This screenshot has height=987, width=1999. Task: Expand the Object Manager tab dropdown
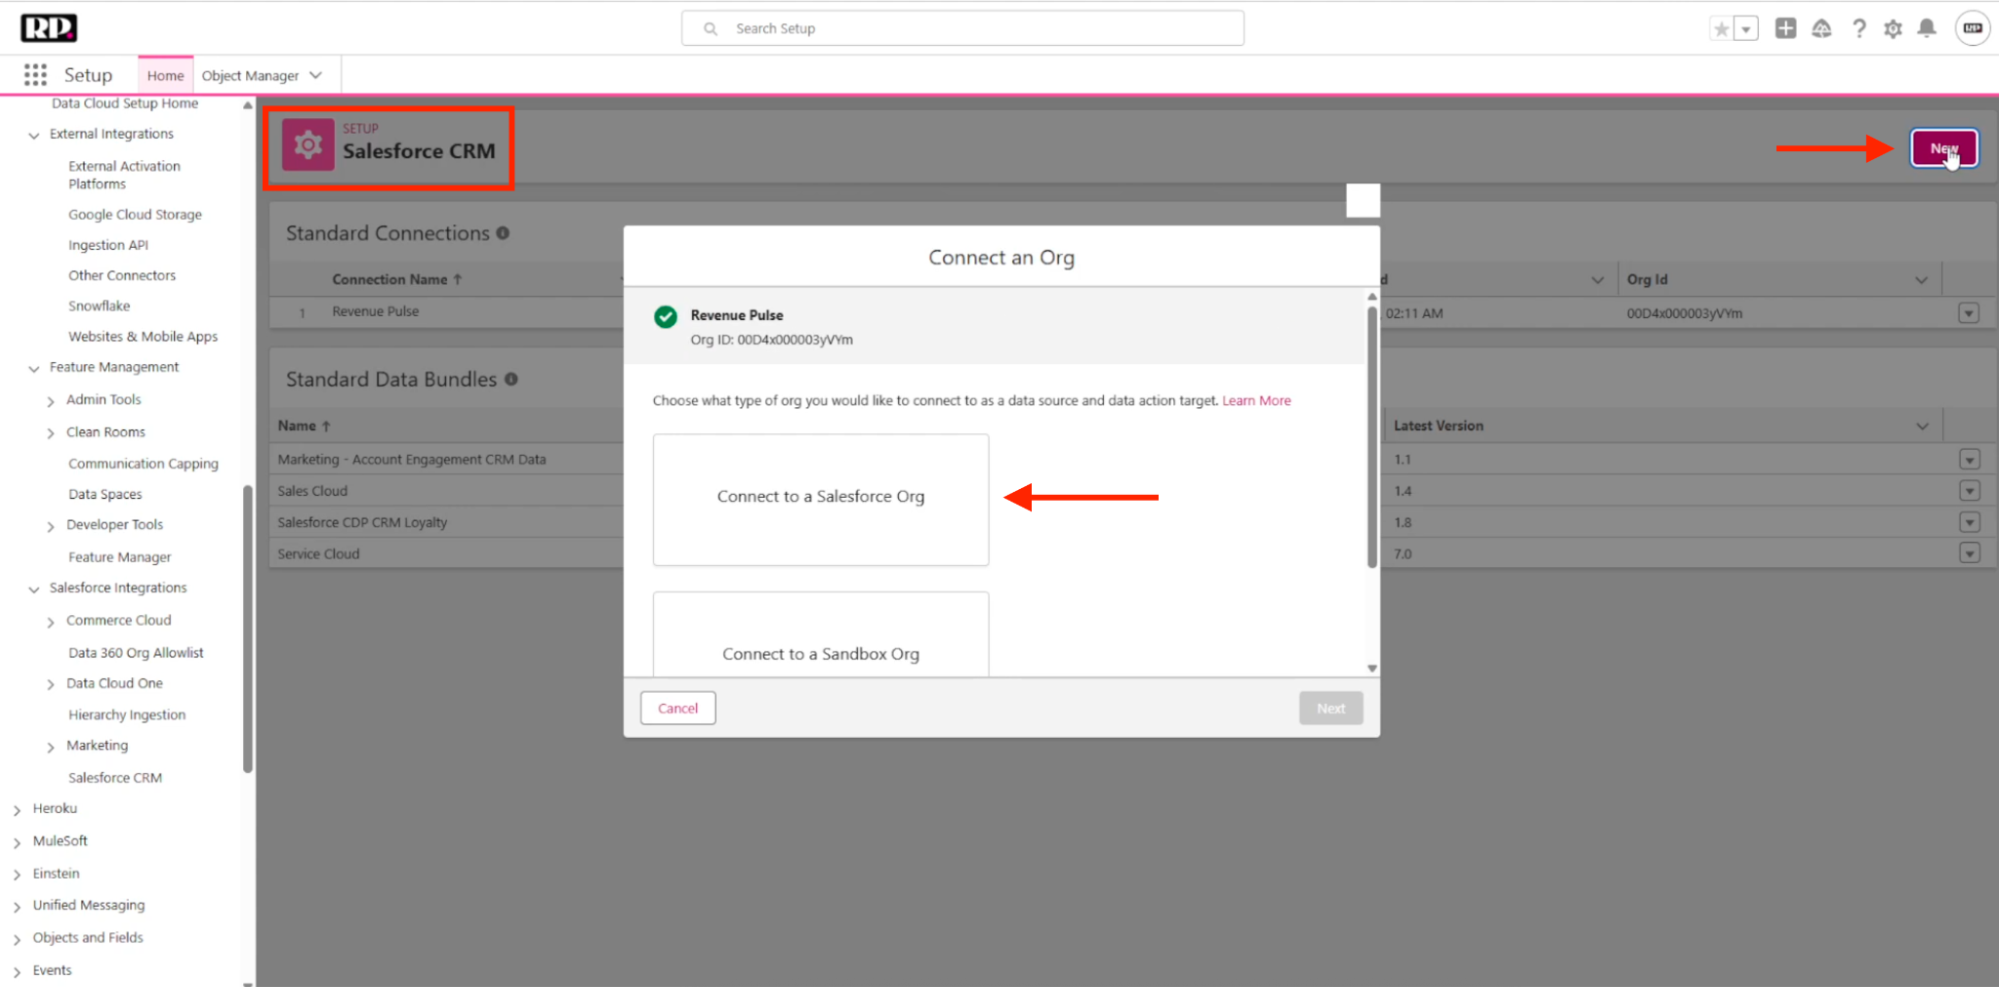point(316,76)
